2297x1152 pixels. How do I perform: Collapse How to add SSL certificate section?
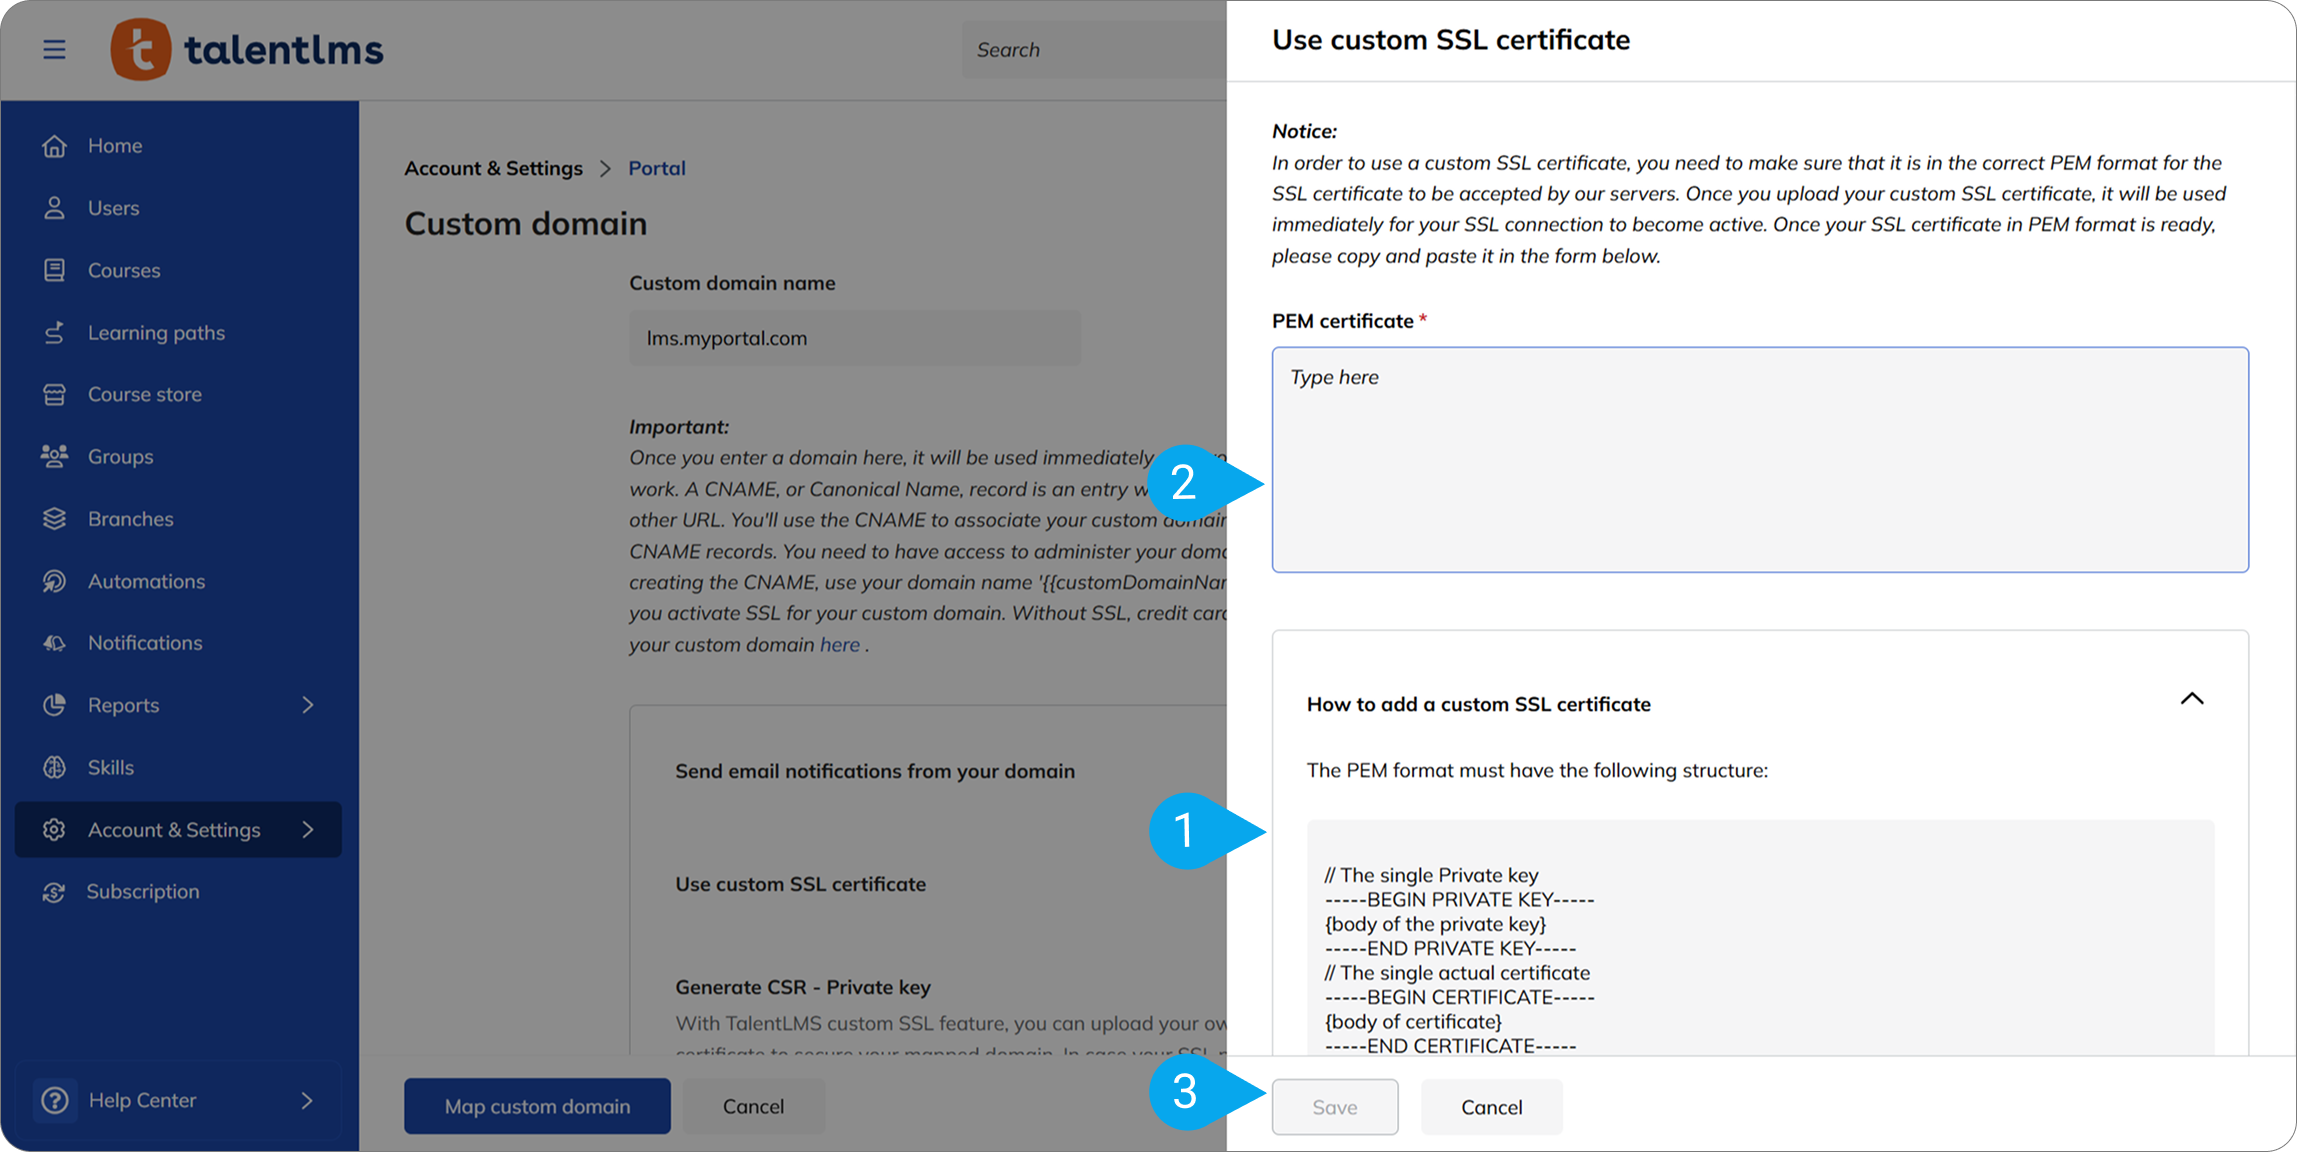(2191, 699)
